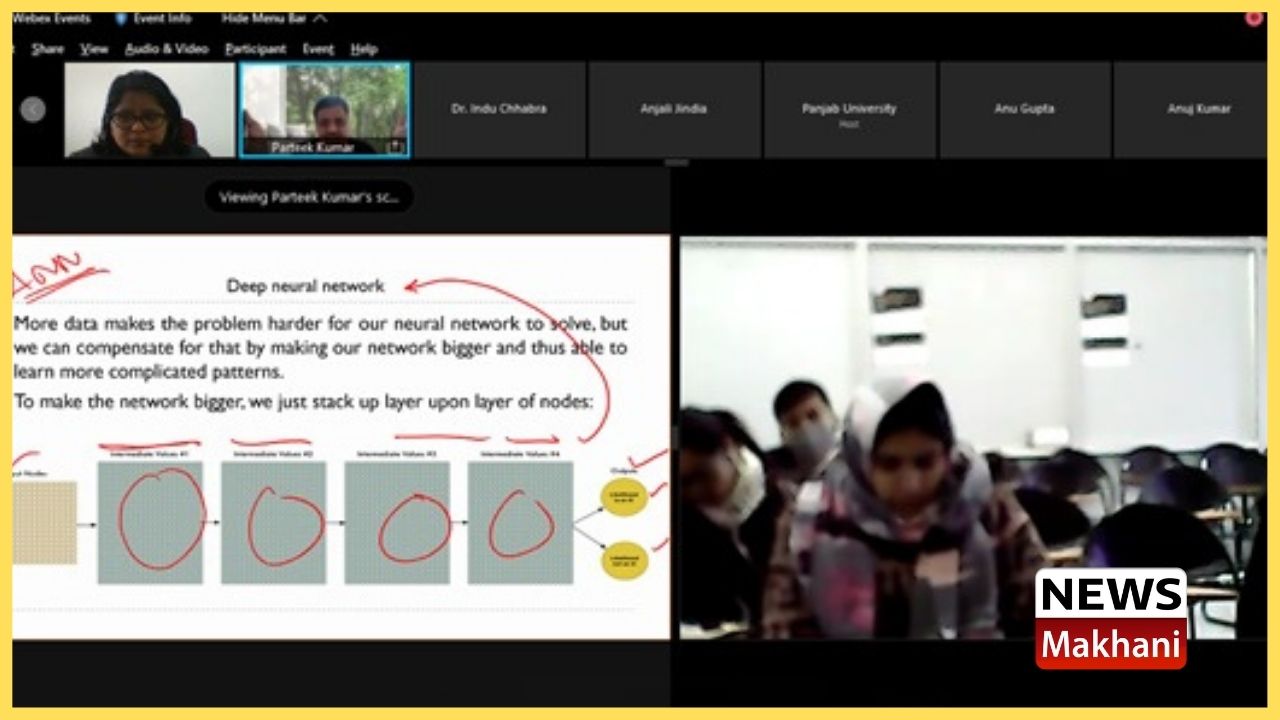Click the Event Info shield icon
Viewport: 1280px width, 720px height.
click(x=121, y=19)
